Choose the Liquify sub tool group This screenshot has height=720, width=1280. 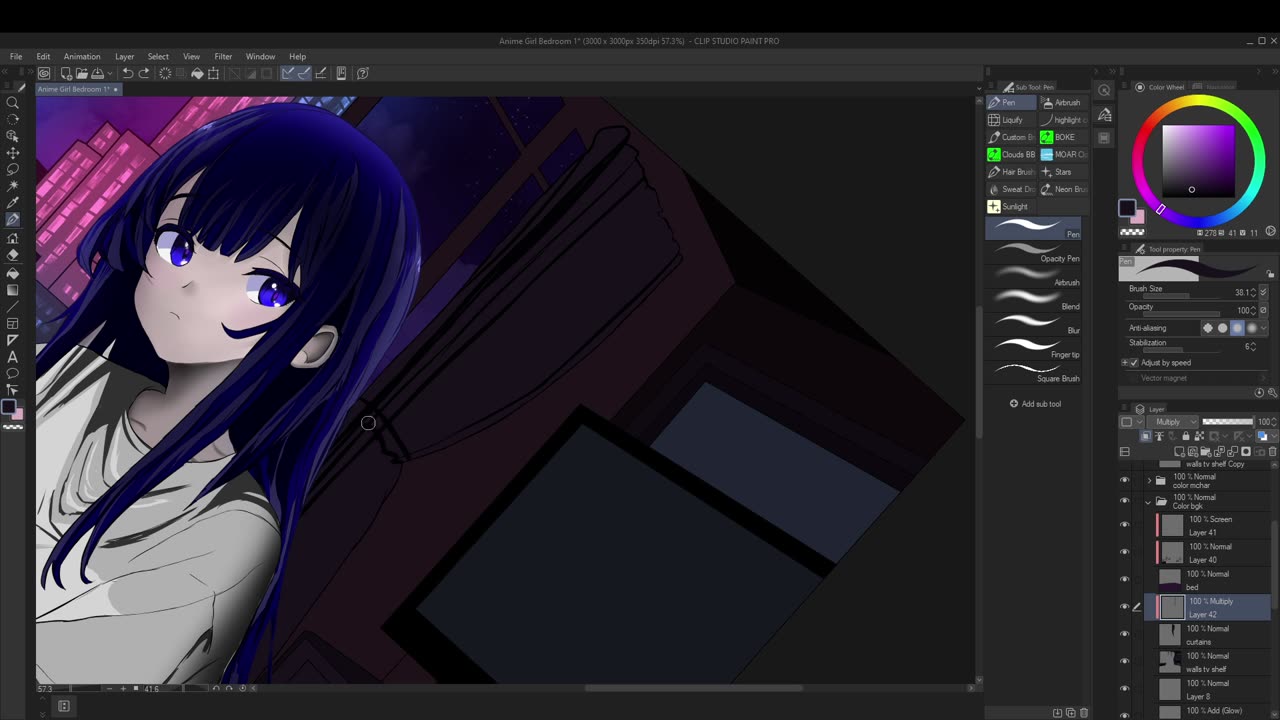pos(1011,120)
